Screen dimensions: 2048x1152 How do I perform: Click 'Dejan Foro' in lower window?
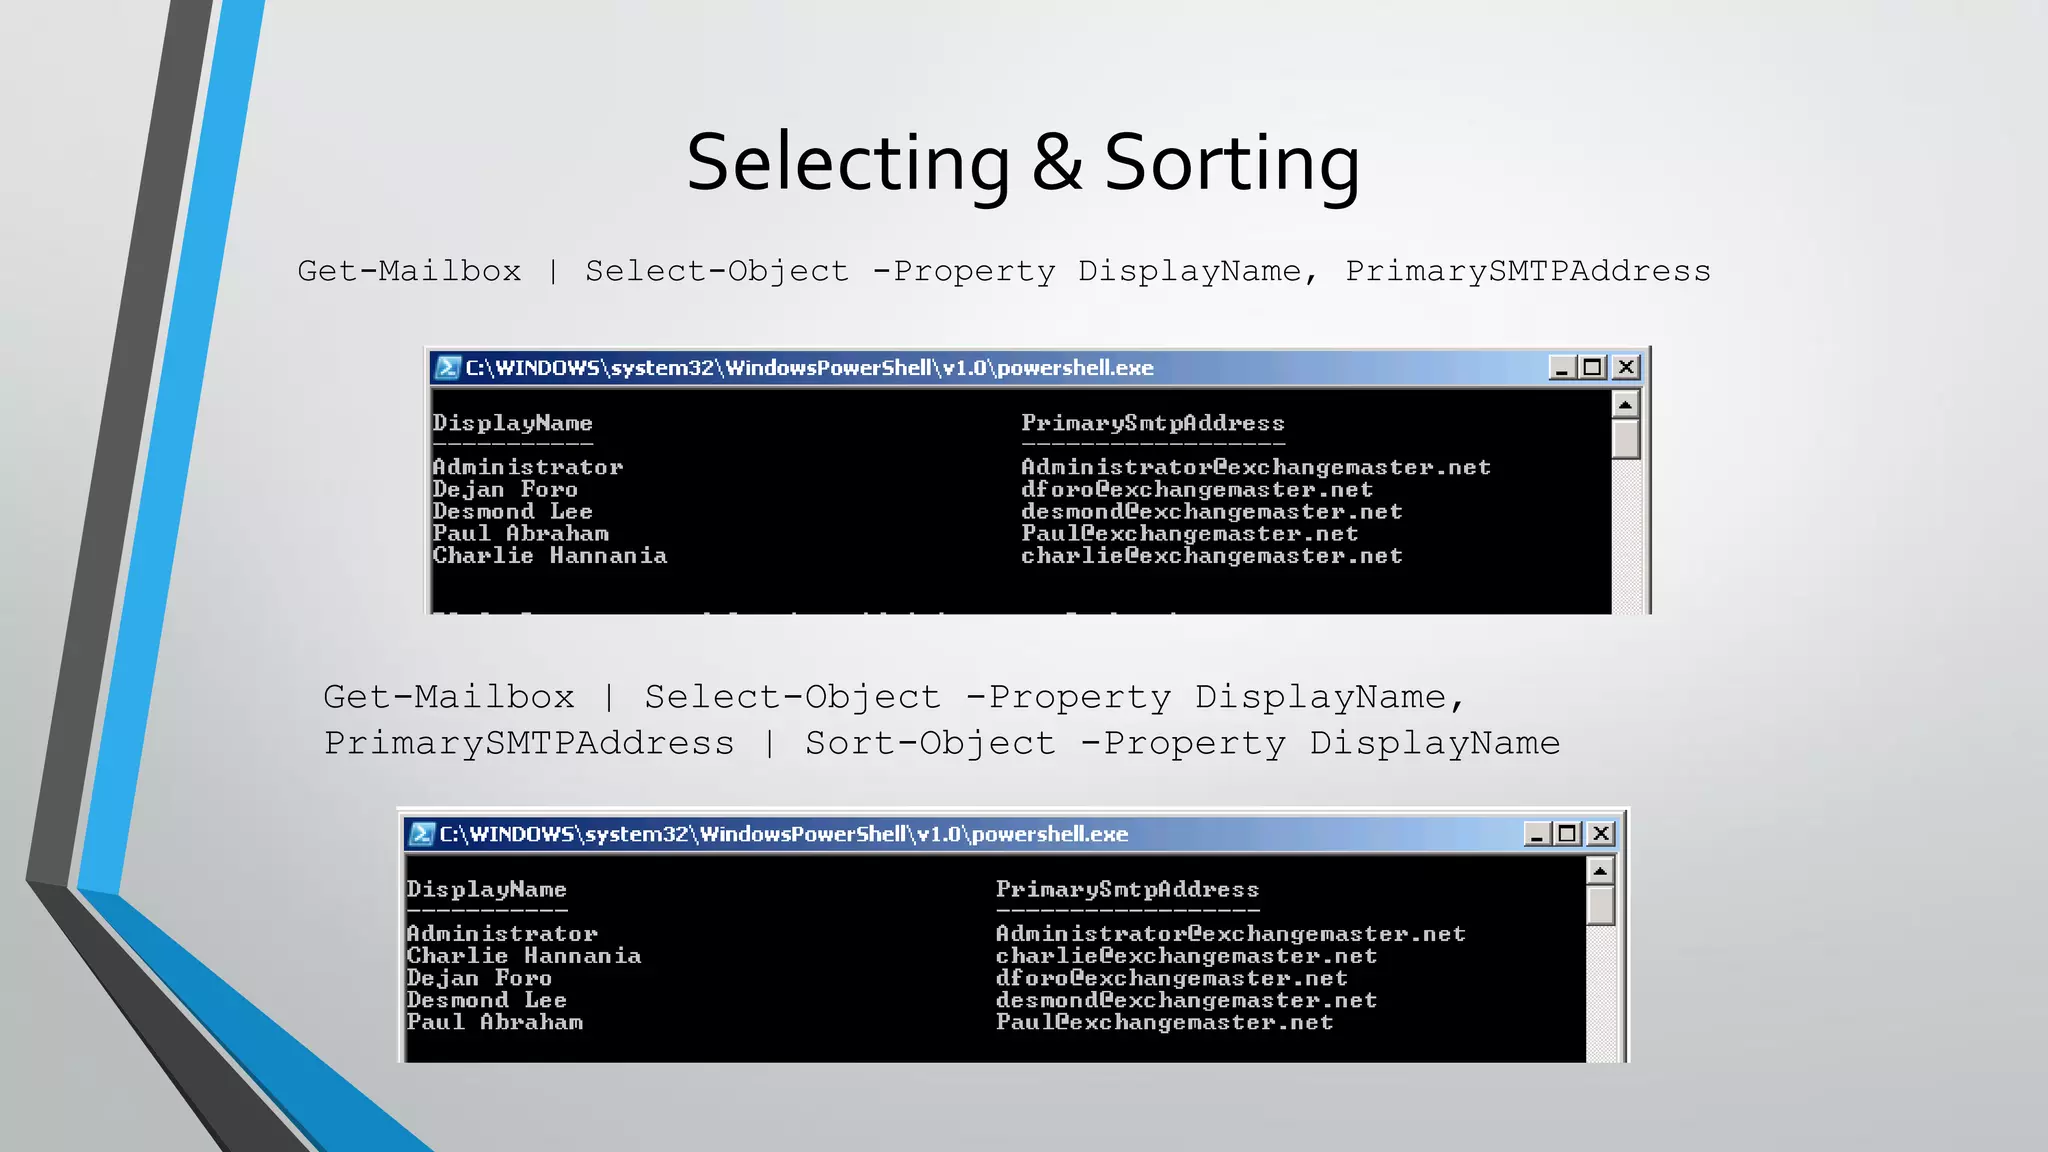click(479, 978)
